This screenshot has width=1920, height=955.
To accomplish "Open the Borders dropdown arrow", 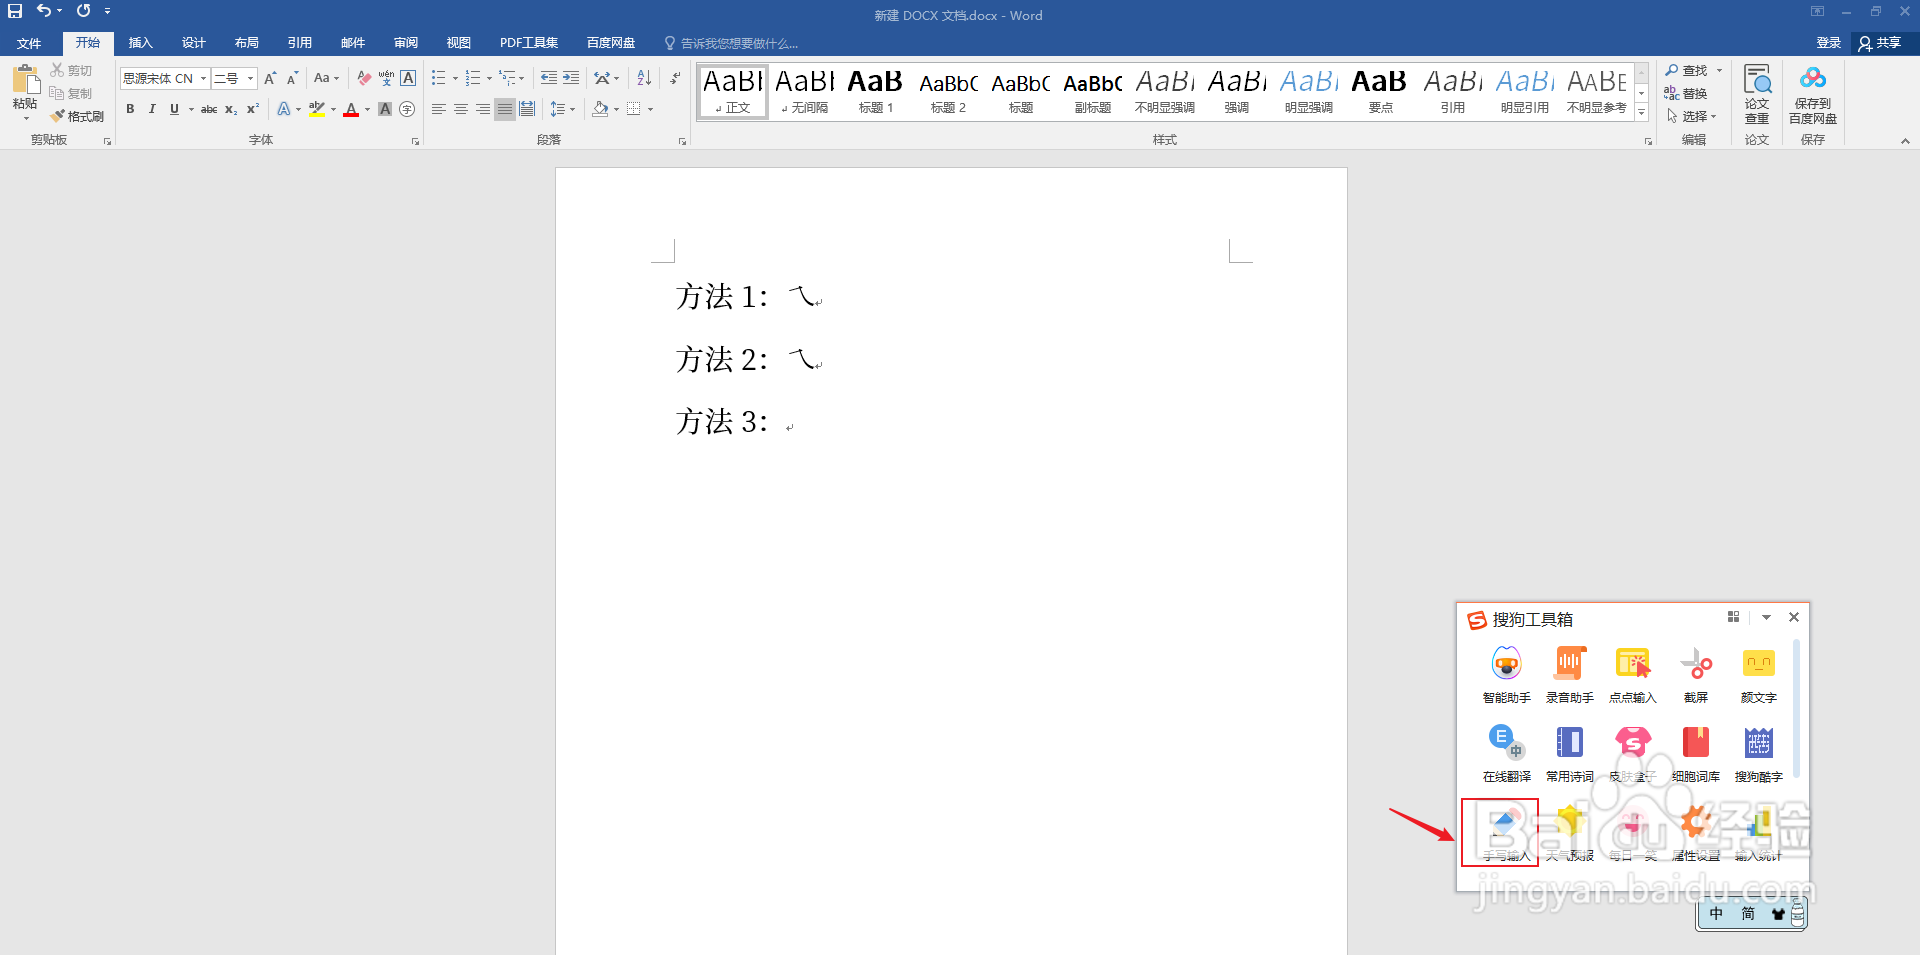I will tap(650, 109).
